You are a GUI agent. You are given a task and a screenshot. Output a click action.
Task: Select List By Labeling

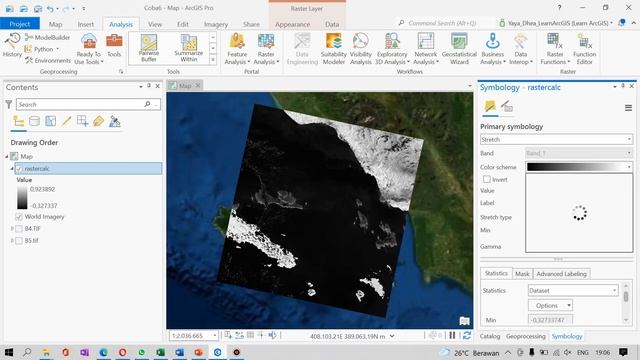[x=98, y=121]
